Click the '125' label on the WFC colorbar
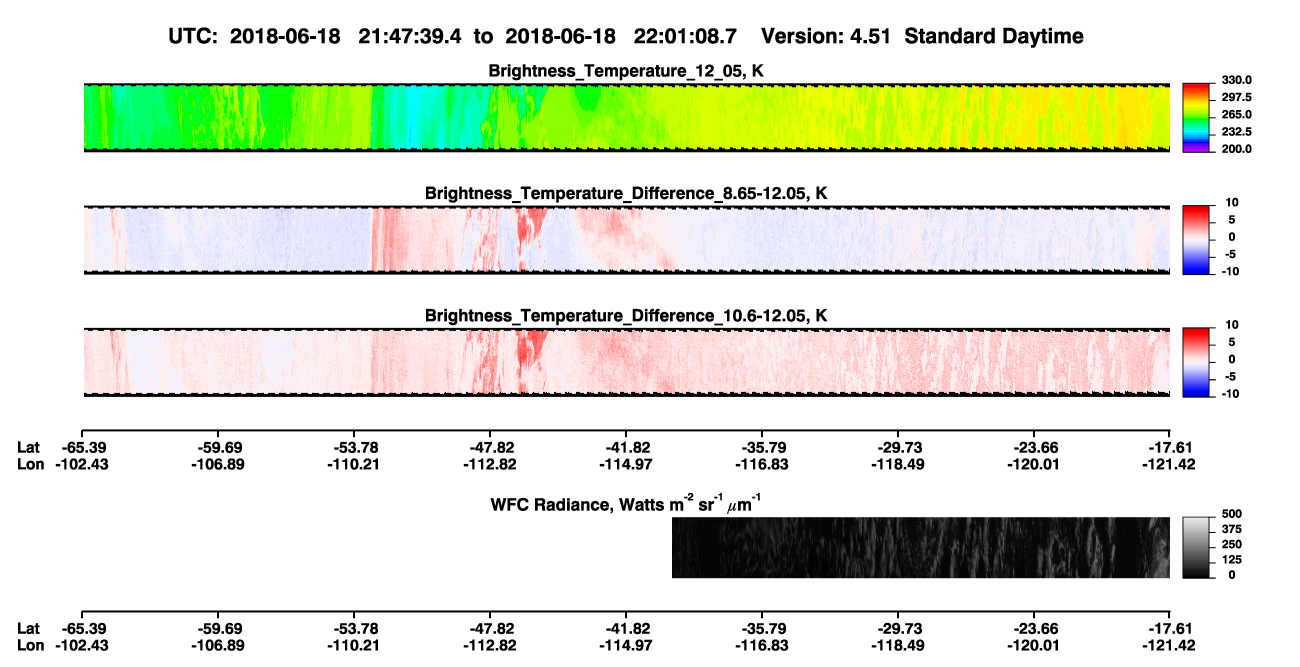 (x=1234, y=559)
